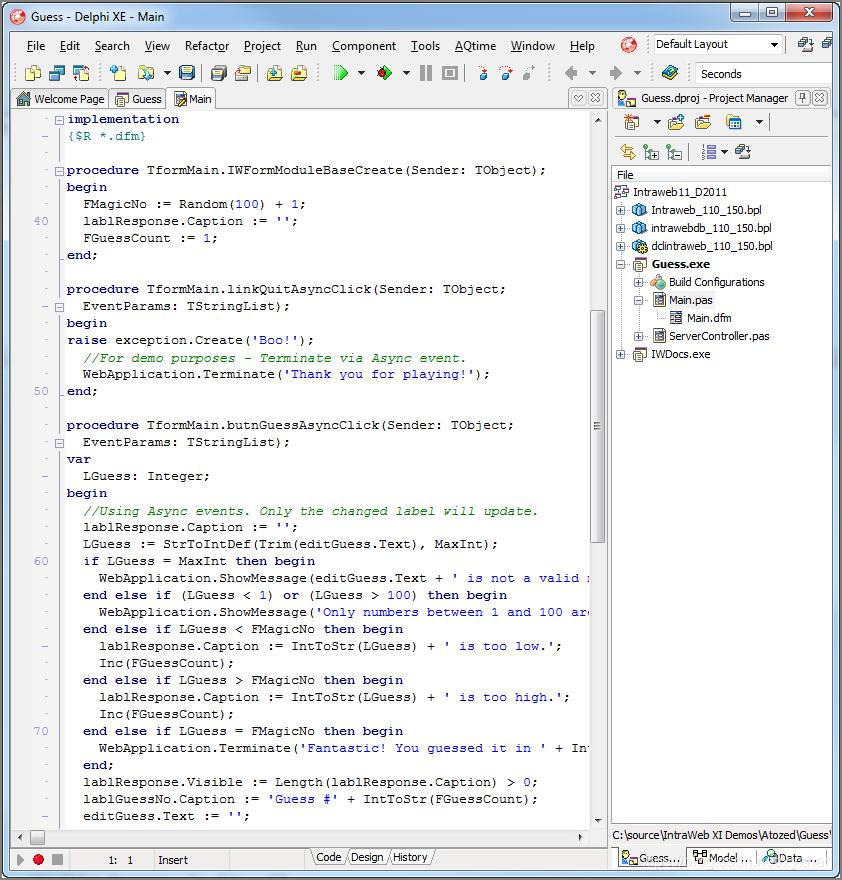Collapse the Guess.exe tree node

[620, 264]
